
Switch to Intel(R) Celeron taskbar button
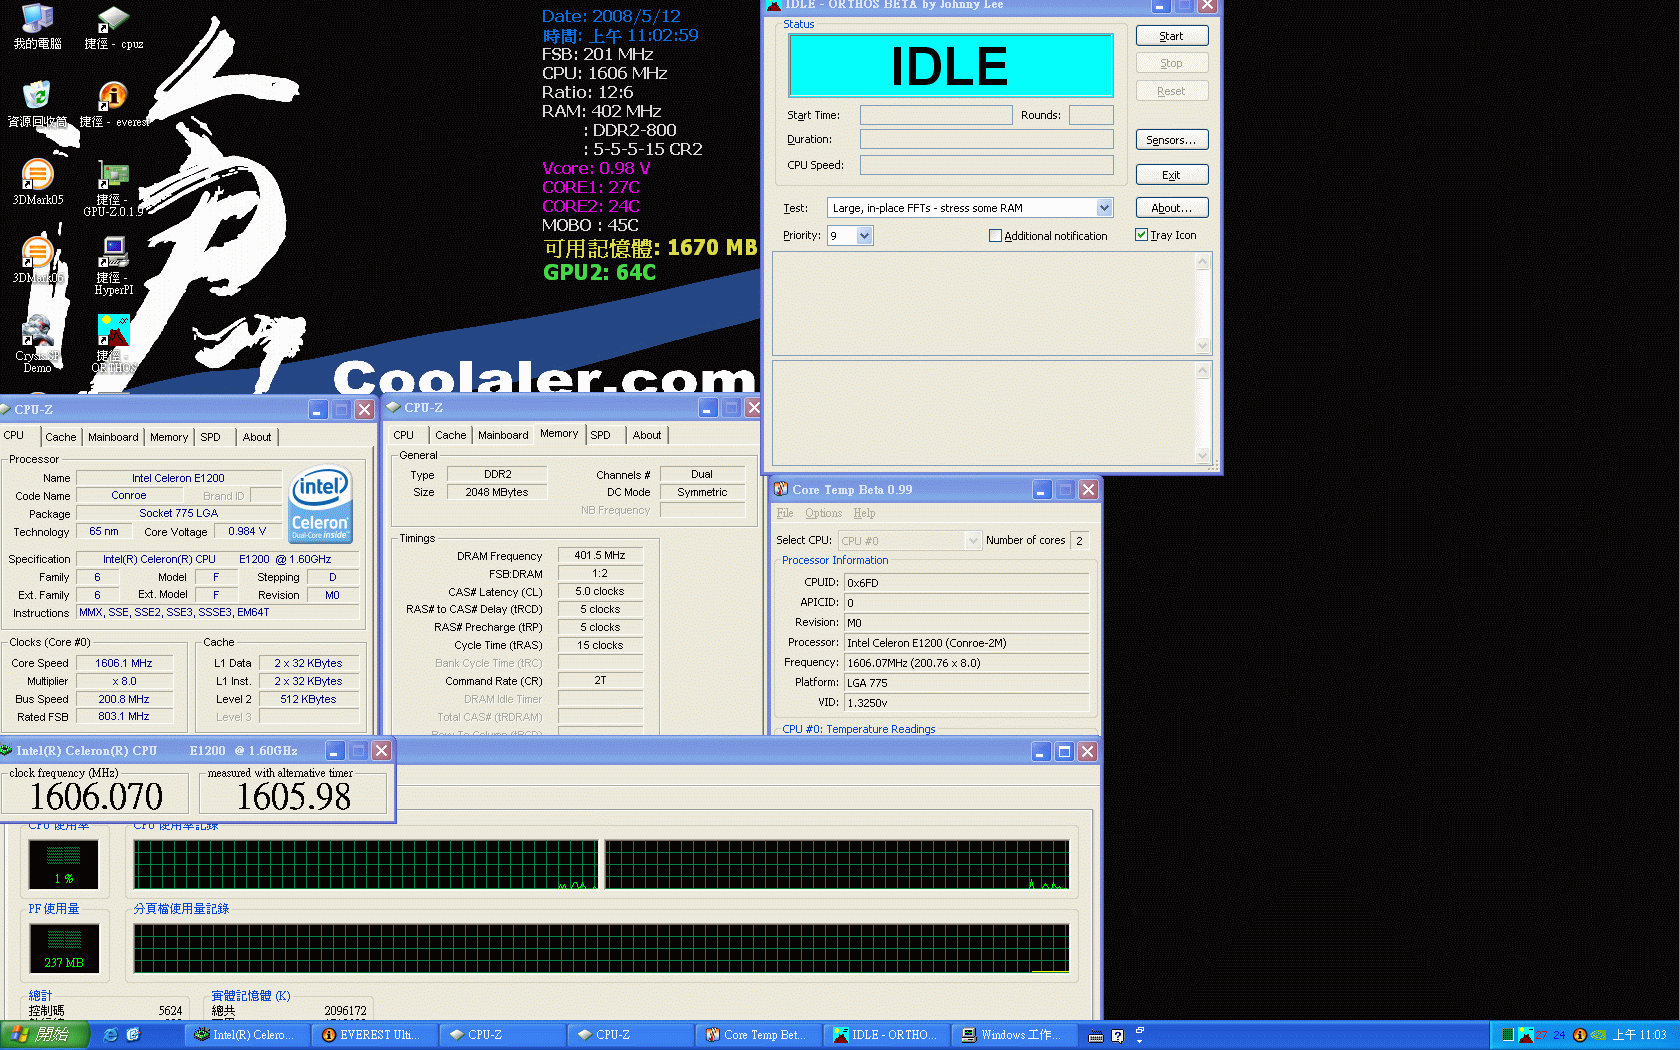(247, 1035)
